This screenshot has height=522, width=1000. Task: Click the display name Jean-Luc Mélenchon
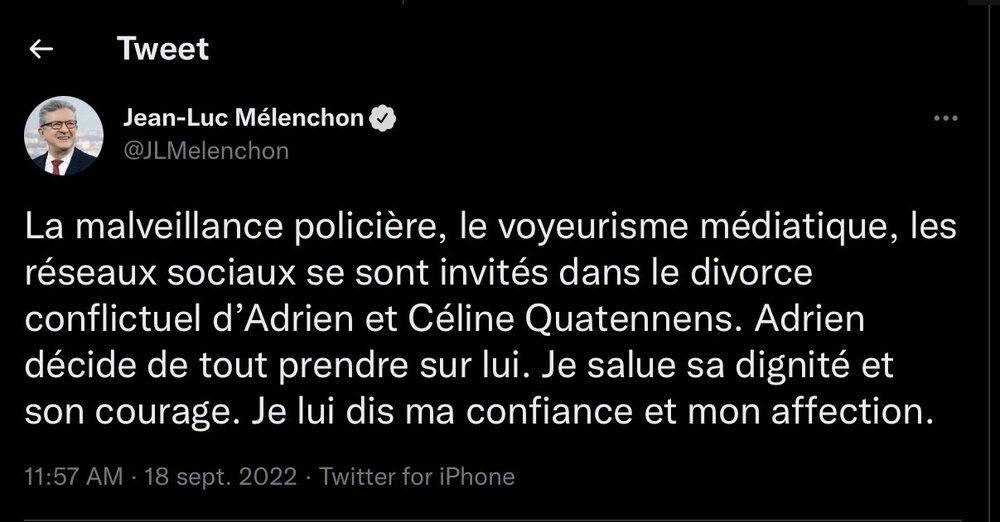point(242,119)
